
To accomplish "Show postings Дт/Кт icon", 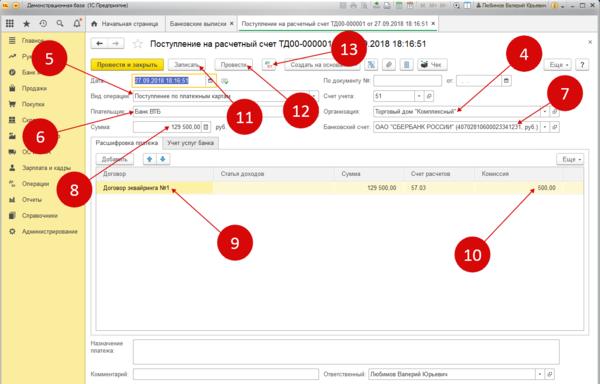I will tap(269, 65).
